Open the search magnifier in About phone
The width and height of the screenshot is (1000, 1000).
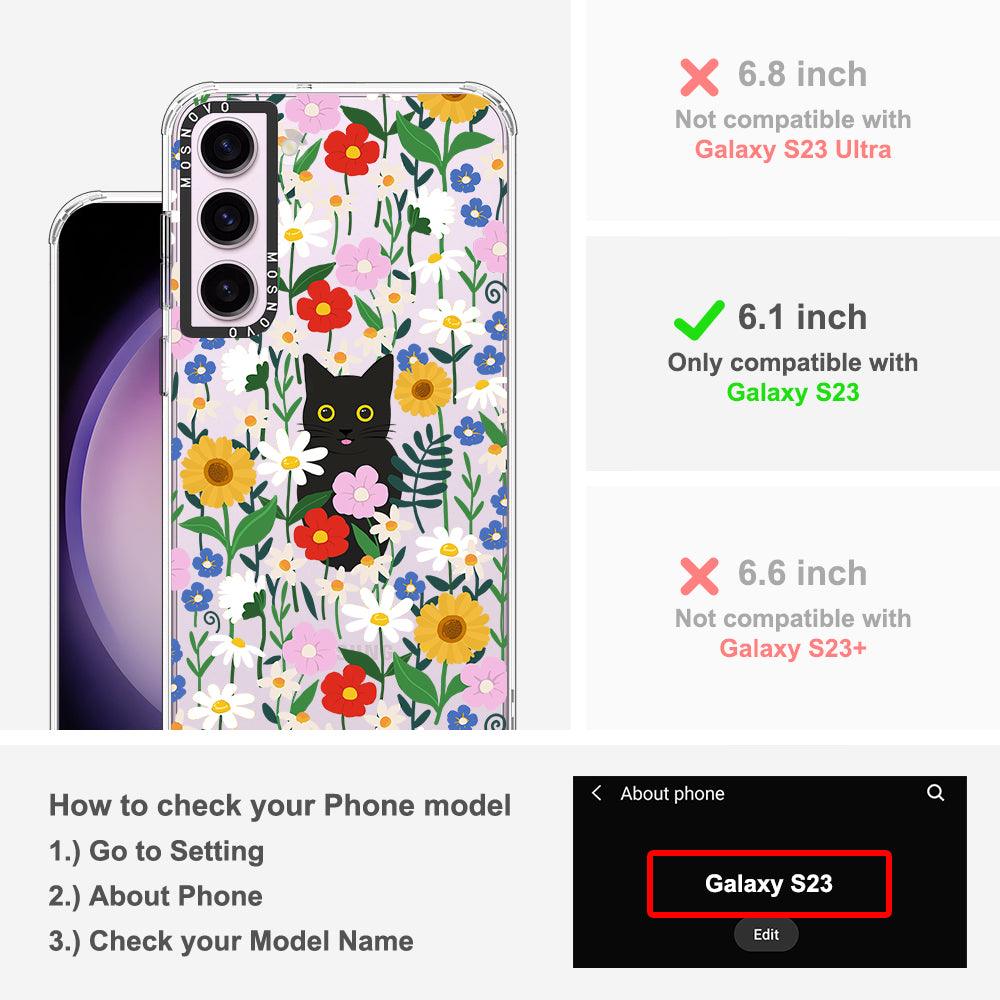935,793
